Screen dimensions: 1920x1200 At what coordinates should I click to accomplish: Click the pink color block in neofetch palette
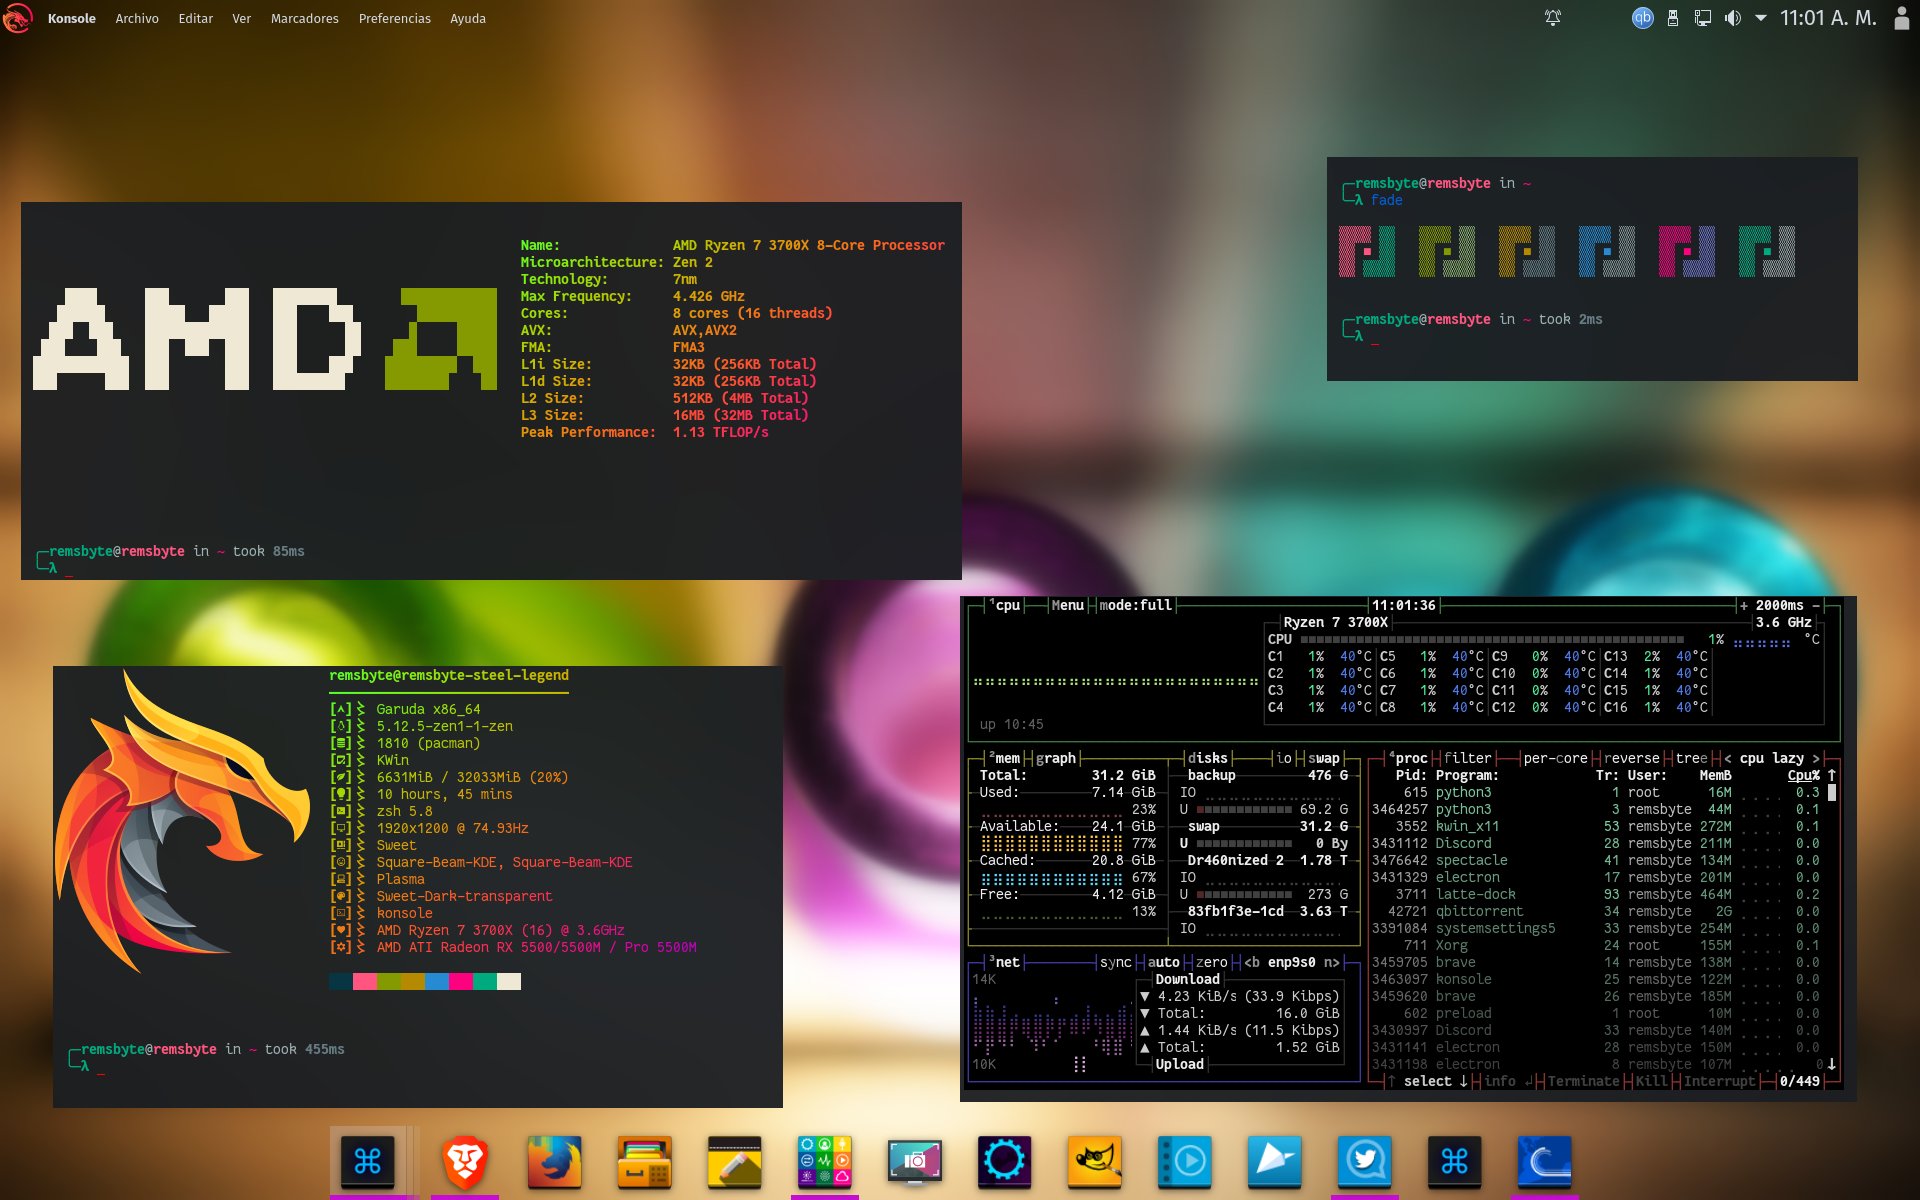point(365,982)
